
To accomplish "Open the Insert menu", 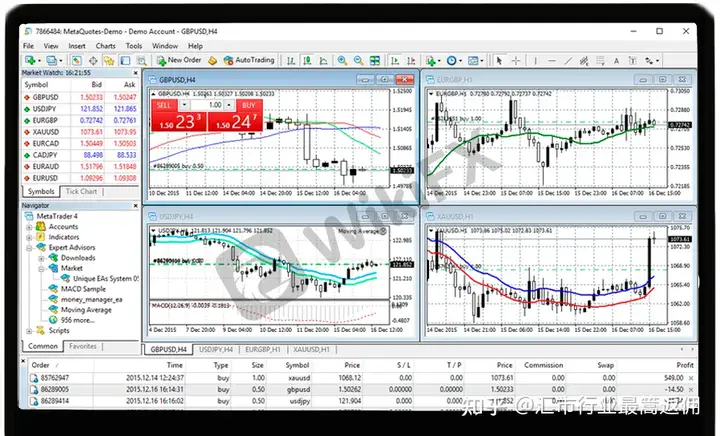I will point(77,46).
